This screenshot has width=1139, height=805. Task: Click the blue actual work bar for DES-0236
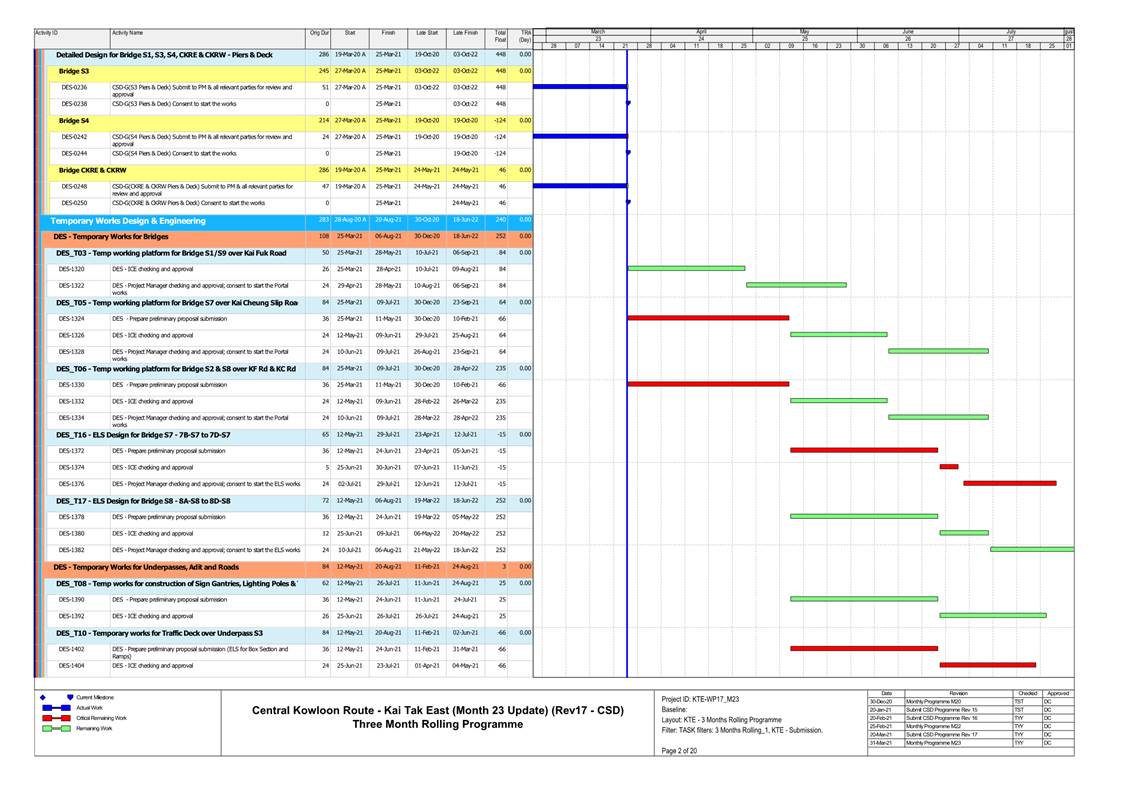[x=580, y=87]
